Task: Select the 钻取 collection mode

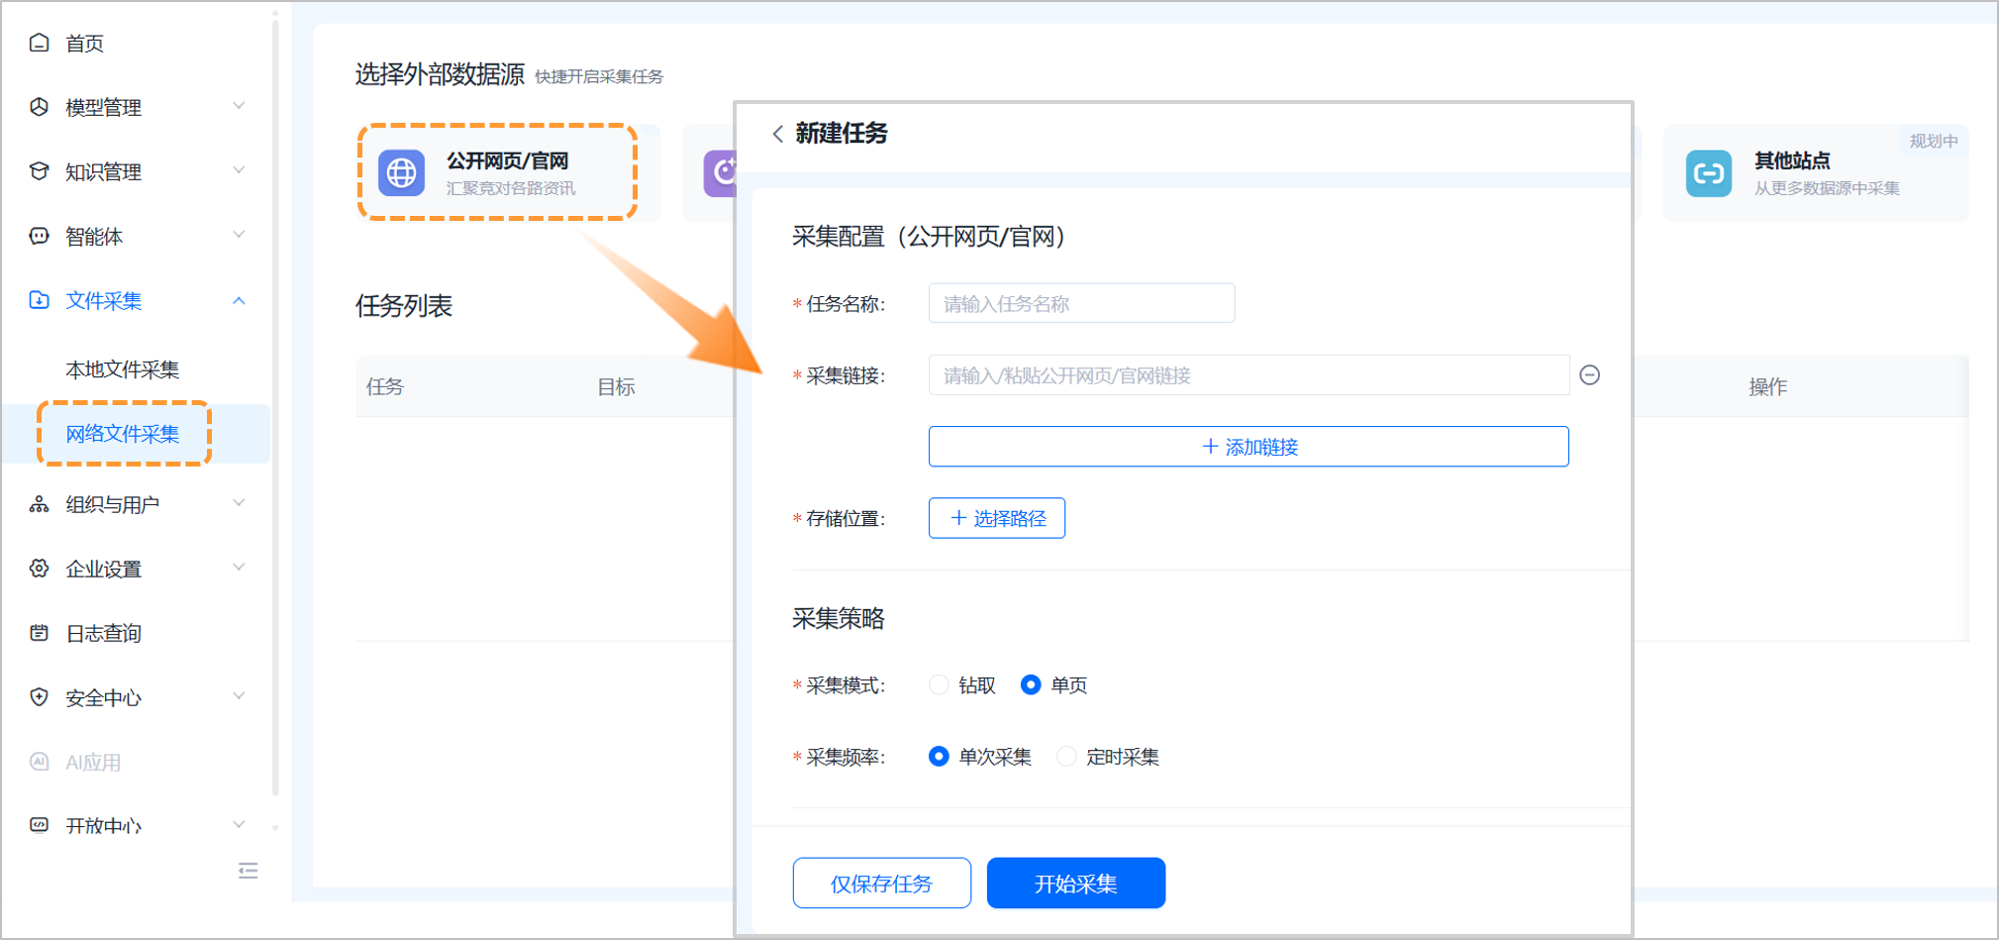Action: pos(939,685)
